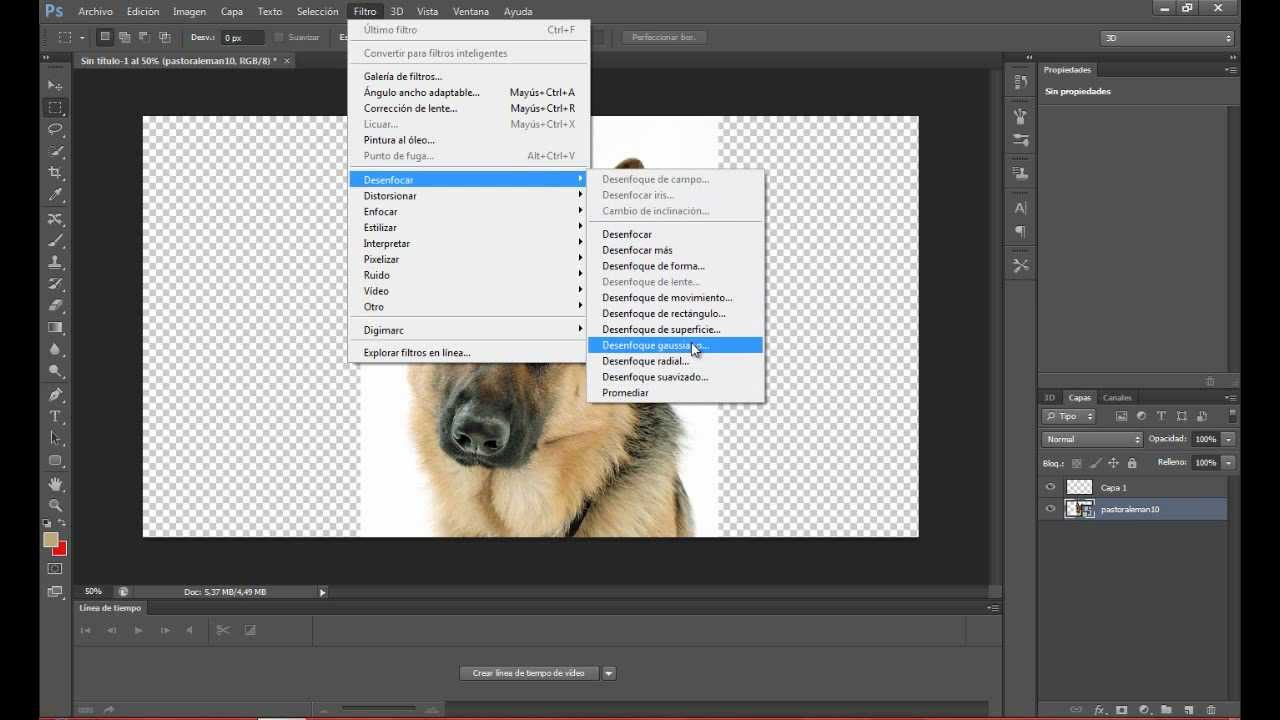Choose Desenfoque gaussiano from submenu
The width and height of the screenshot is (1280, 720).
tap(675, 345)
